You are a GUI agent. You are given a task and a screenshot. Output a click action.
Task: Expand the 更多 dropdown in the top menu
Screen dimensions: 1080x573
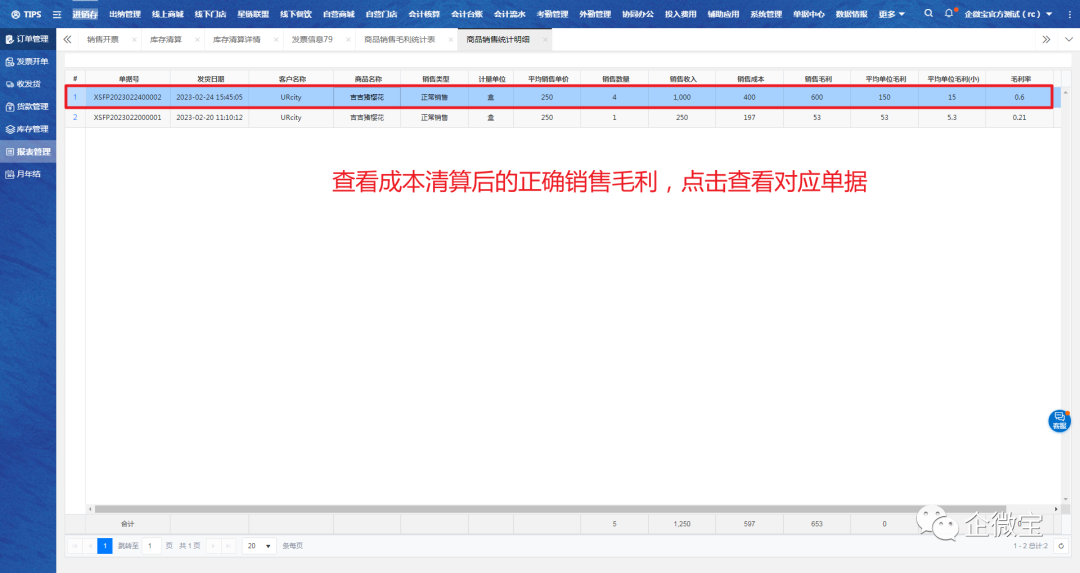(891, 14)
